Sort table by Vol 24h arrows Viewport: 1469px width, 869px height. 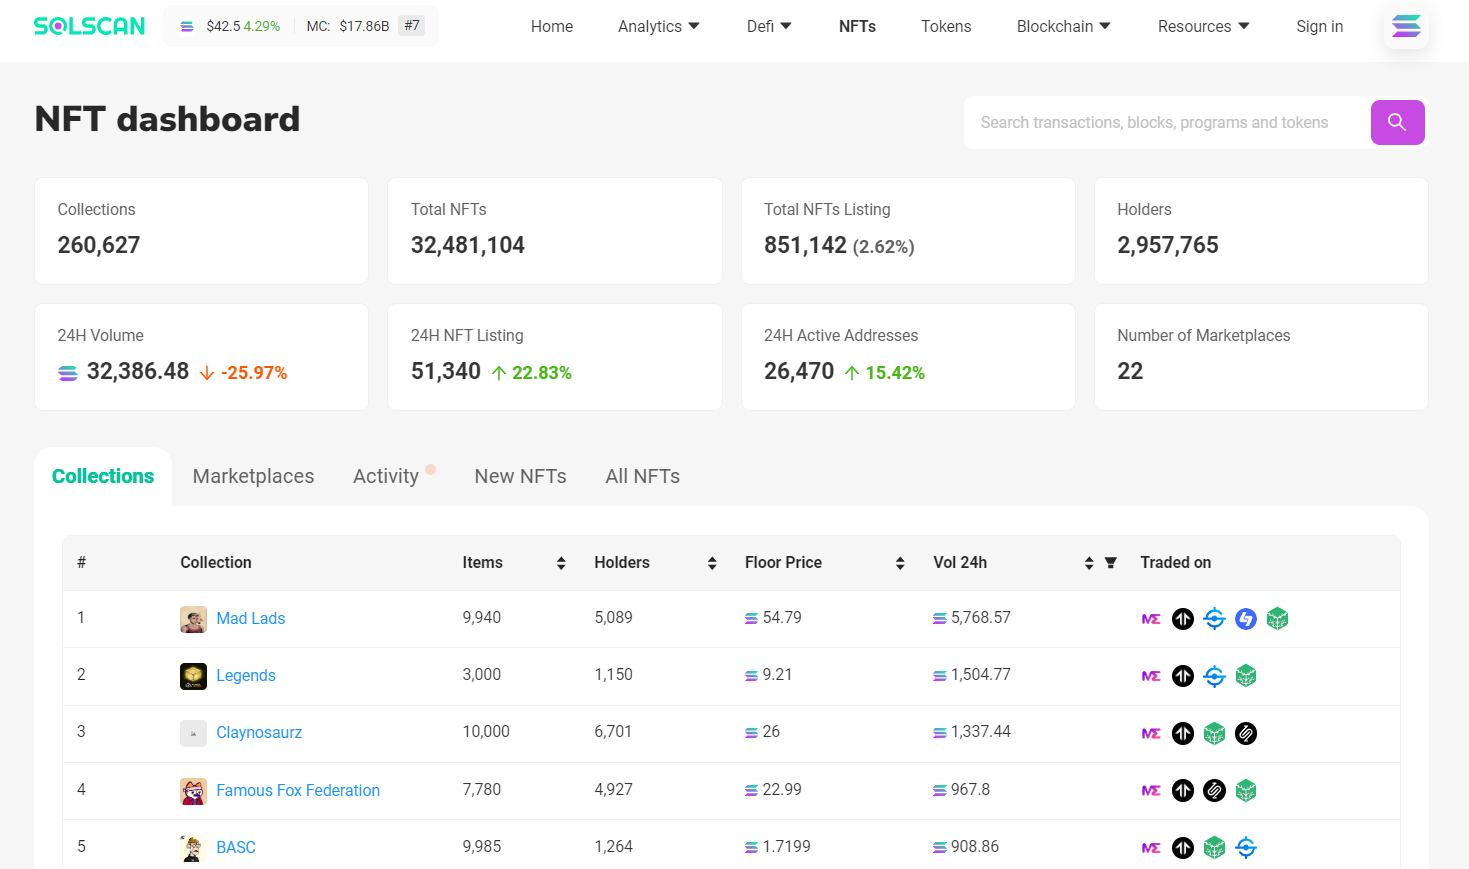tap(1089, 563)
